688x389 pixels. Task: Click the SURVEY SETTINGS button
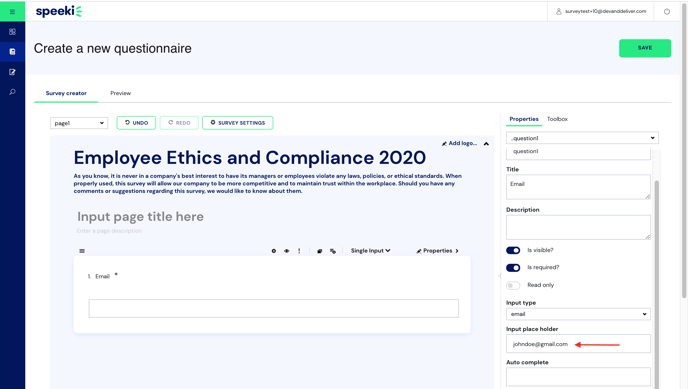[x=237, y=123]
